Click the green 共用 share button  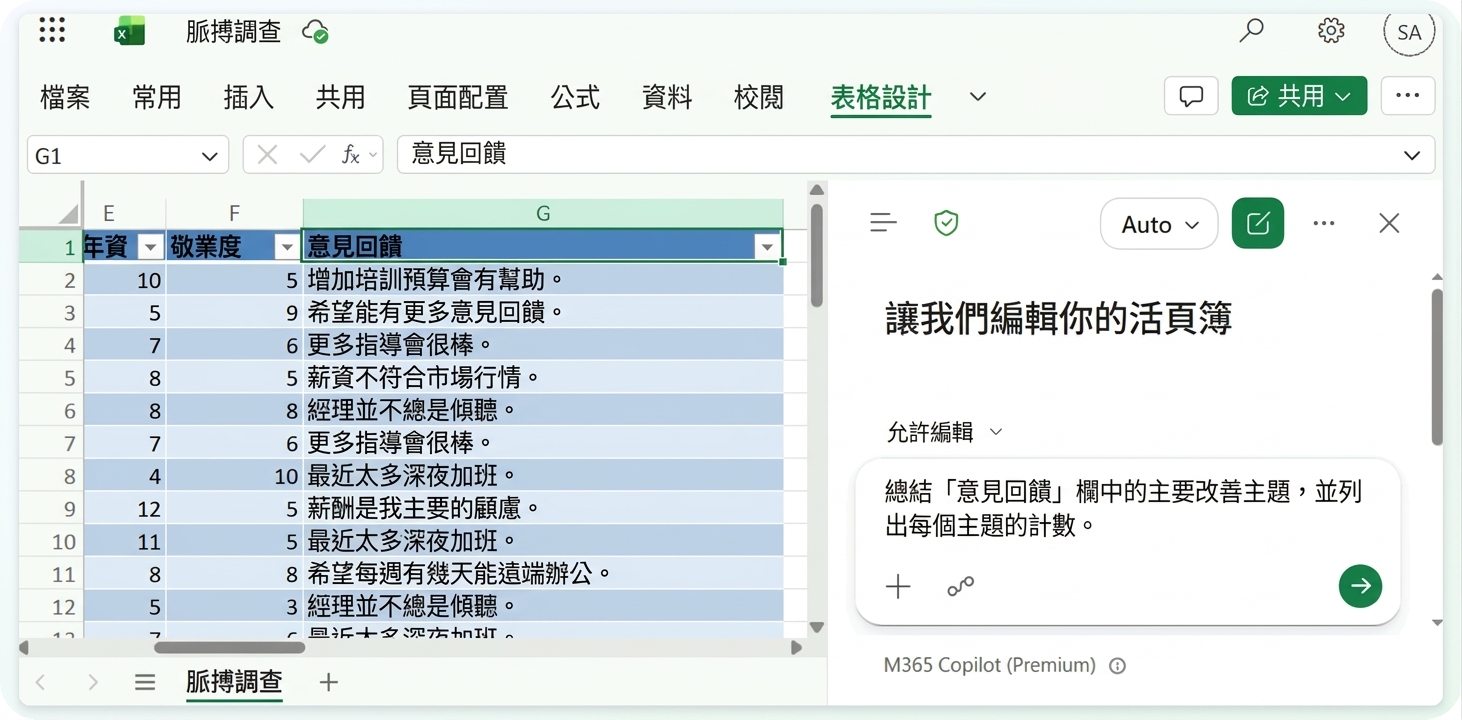coord(1299,96)
